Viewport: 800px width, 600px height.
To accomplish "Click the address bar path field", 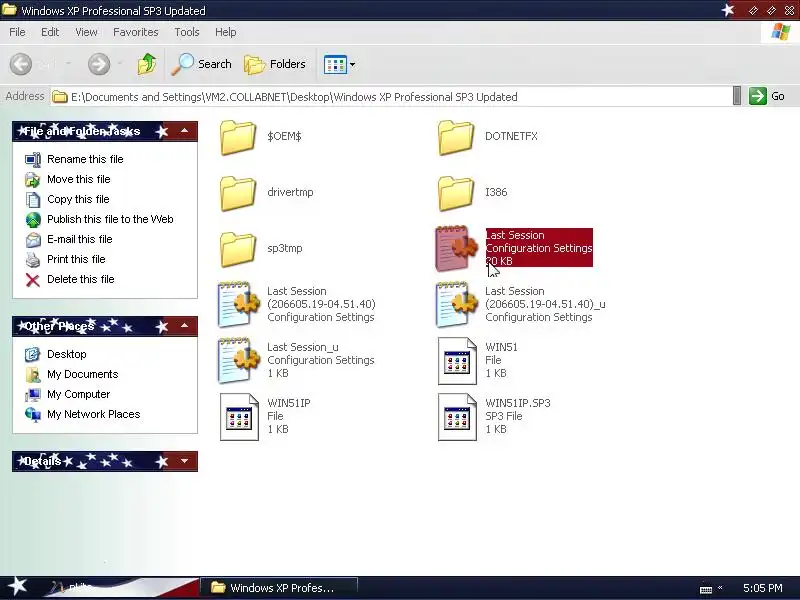I will click(392, 96).
